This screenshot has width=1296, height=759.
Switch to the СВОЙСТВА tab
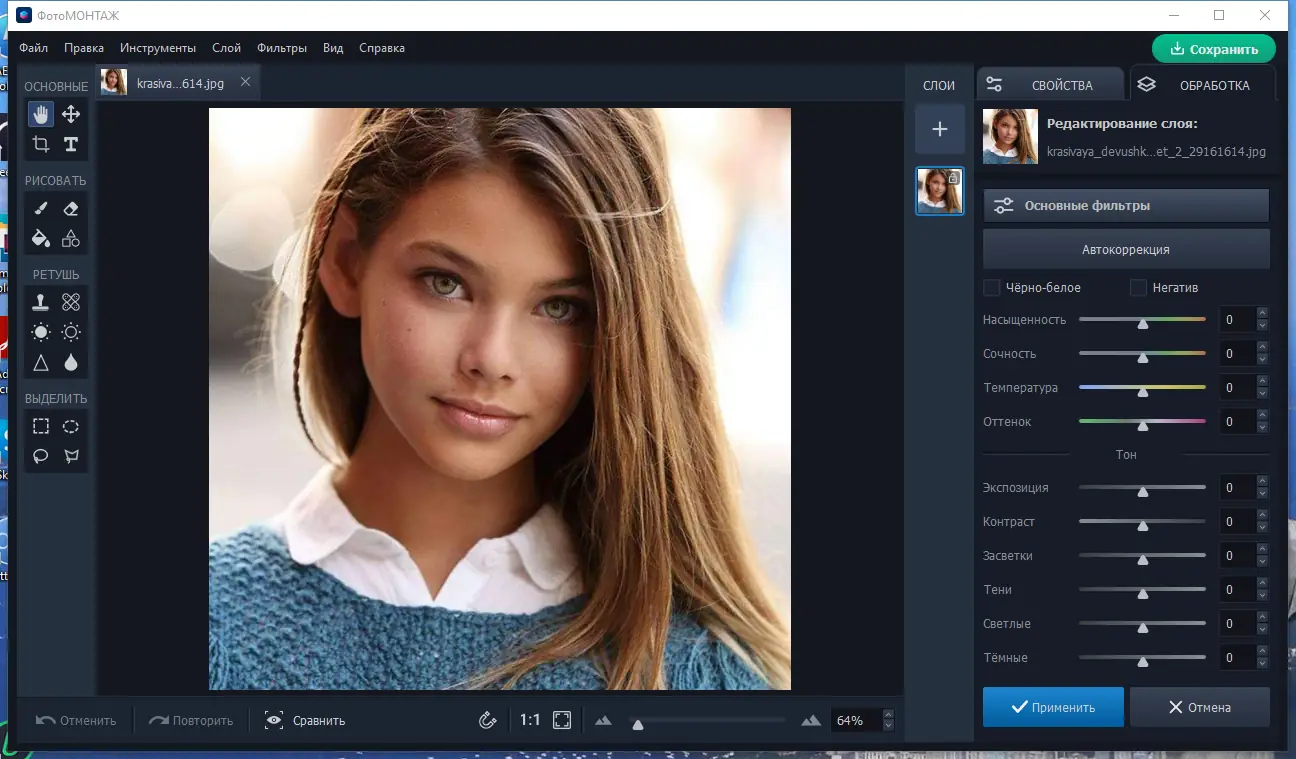point(1050,85)
